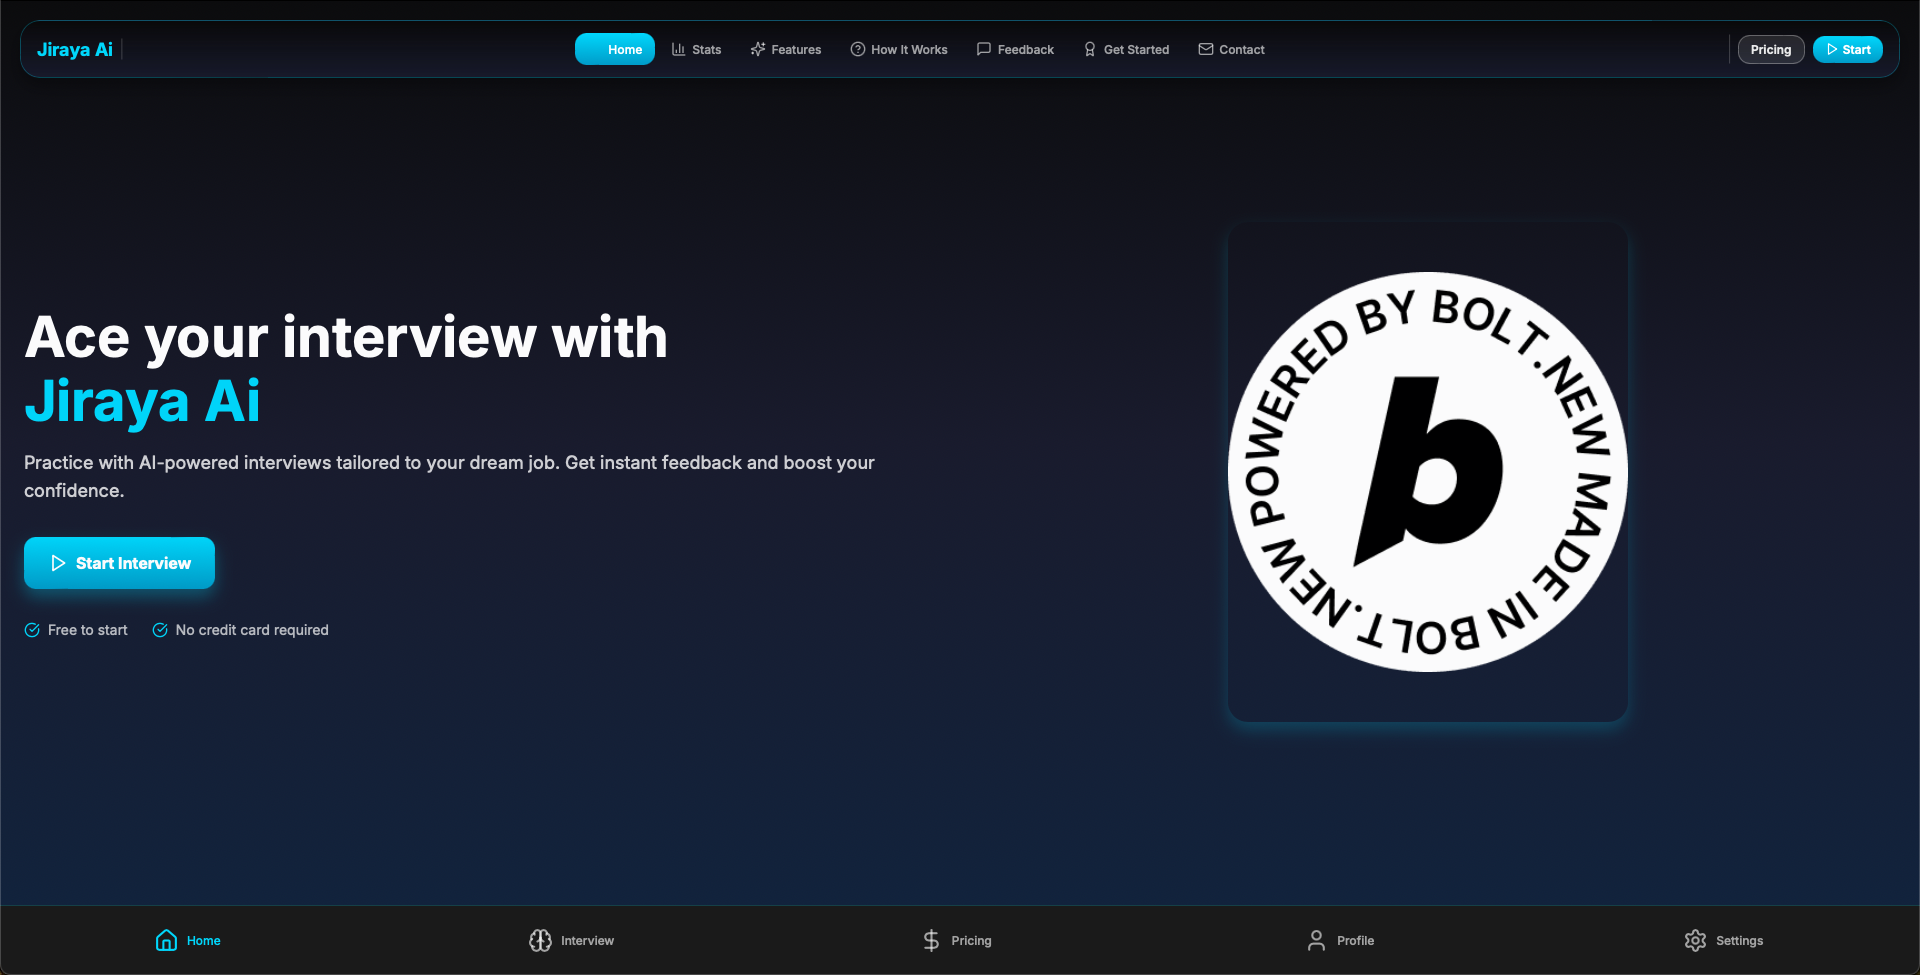Click the Jiraya Ai logo in navbar
Screen dimensions: 1920x975
75,49
